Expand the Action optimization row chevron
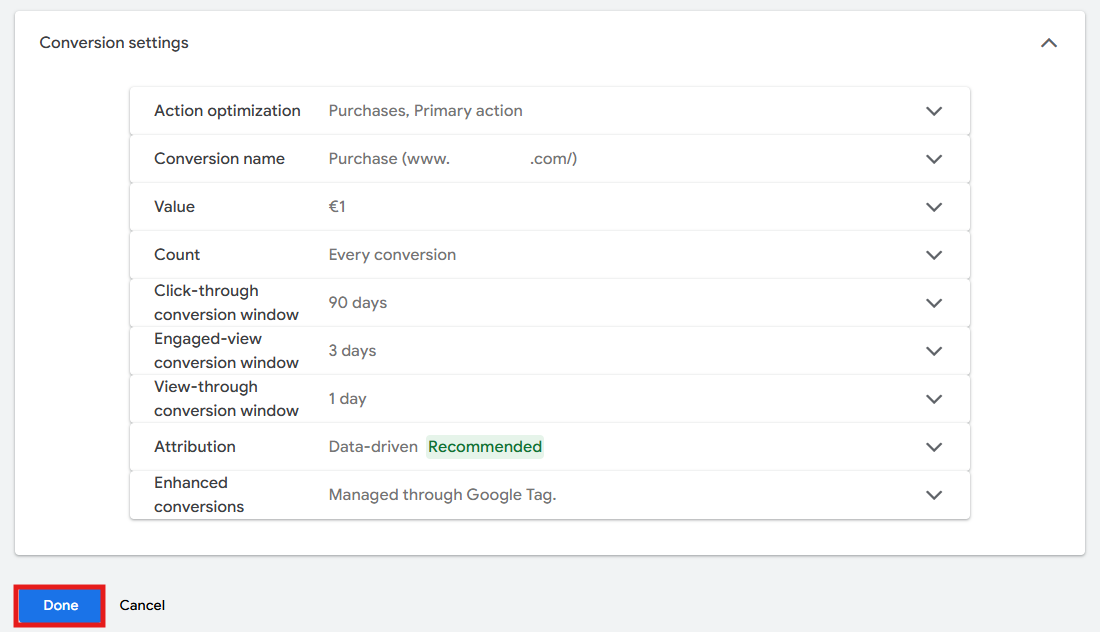 point(934,111)
